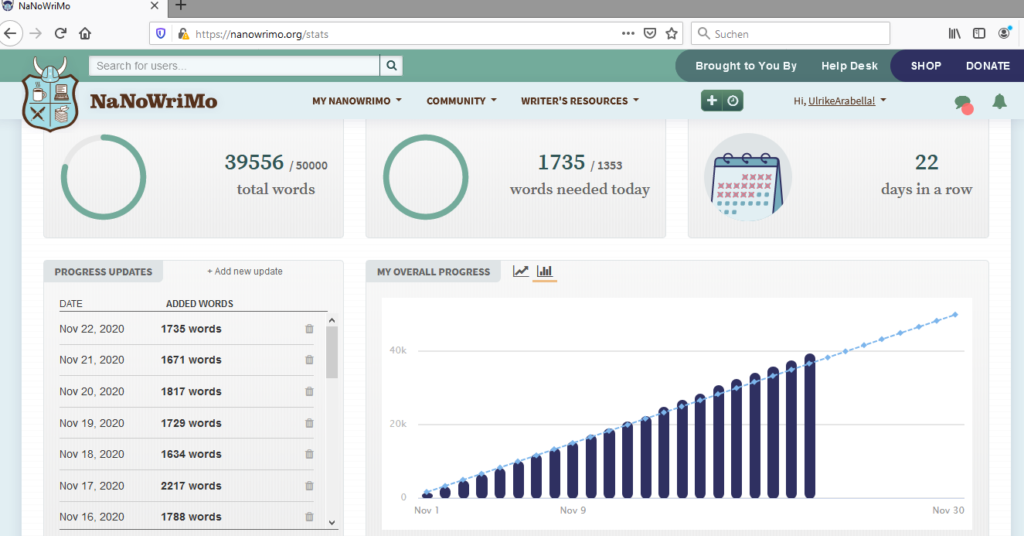This screenshot has width=1024, height=536.
Task: Open the Brought to You By link
Action: coord(746,66)
